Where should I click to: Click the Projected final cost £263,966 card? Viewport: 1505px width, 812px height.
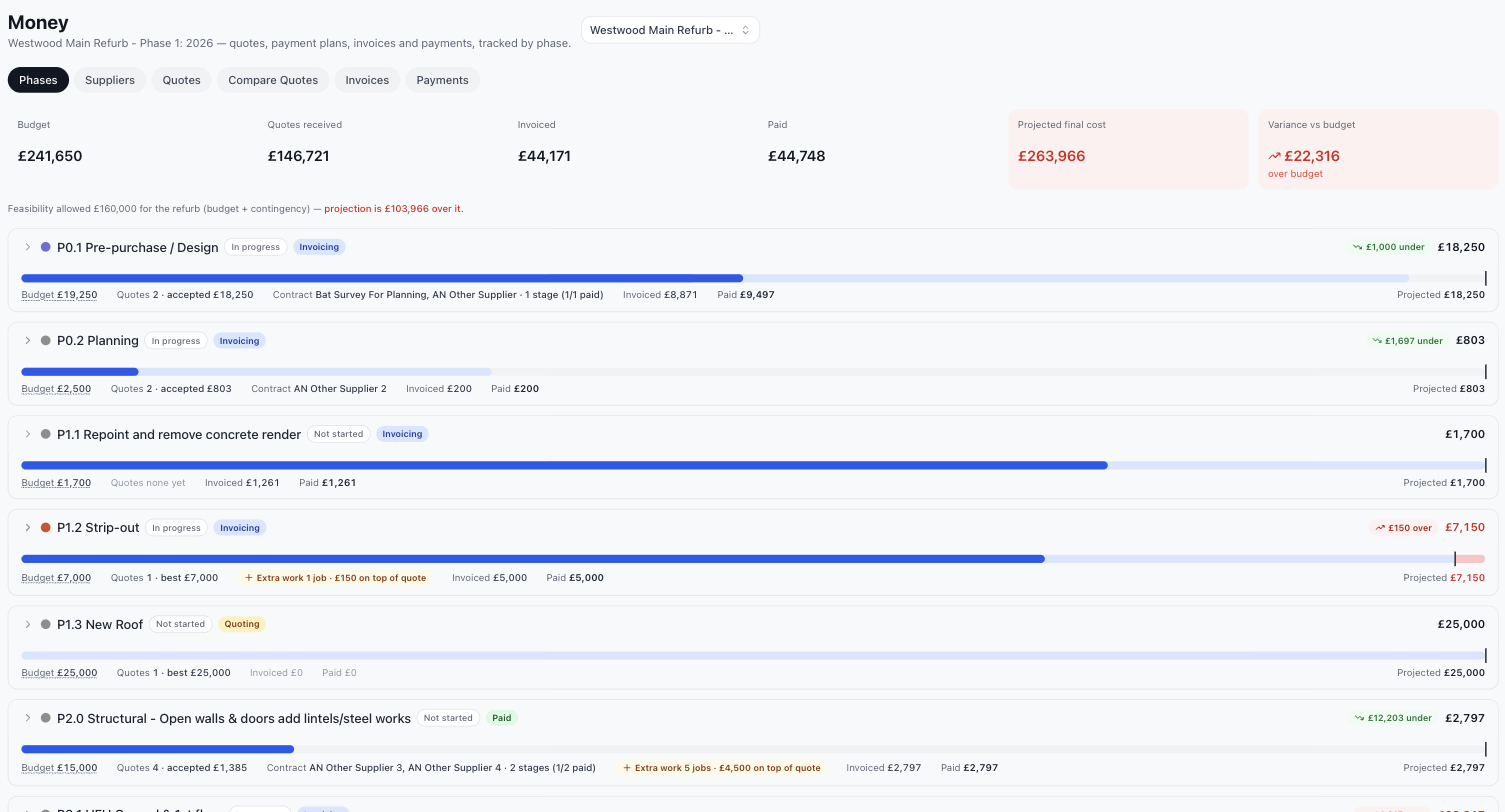tap(1128, 149)
